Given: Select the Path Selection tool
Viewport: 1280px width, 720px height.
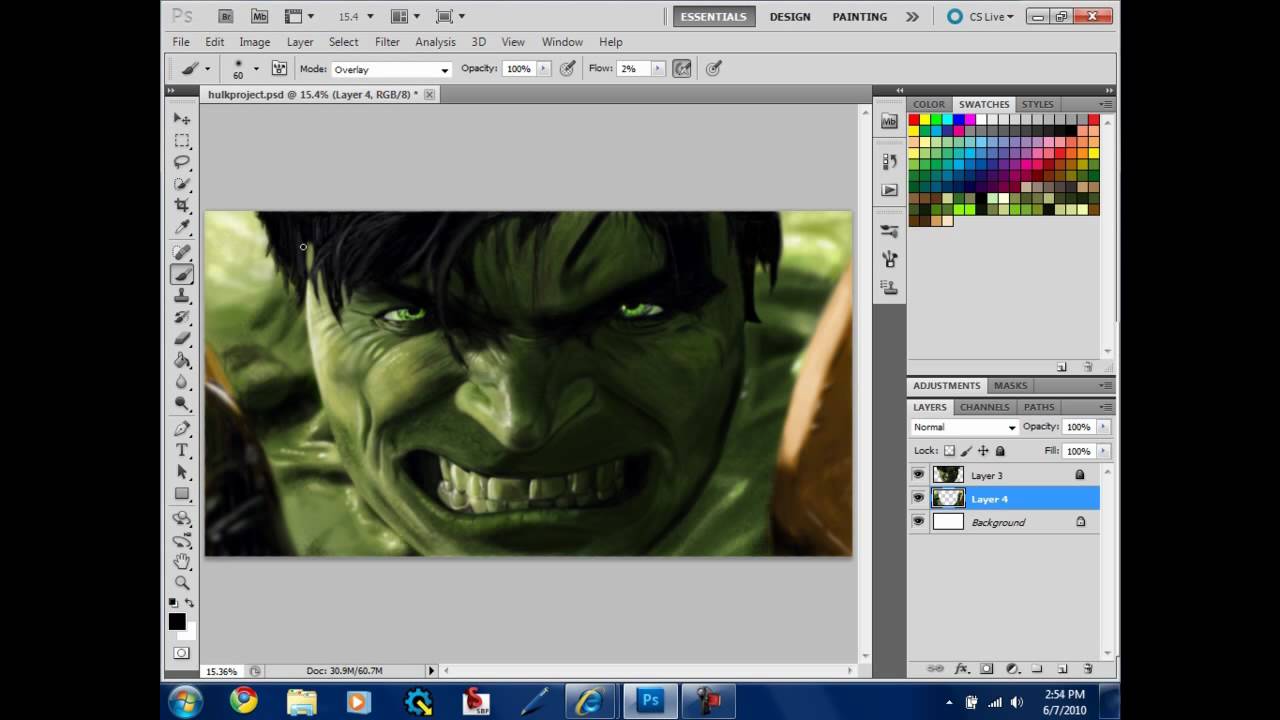Looking at the screenshot, I should (x=182, y=472).
